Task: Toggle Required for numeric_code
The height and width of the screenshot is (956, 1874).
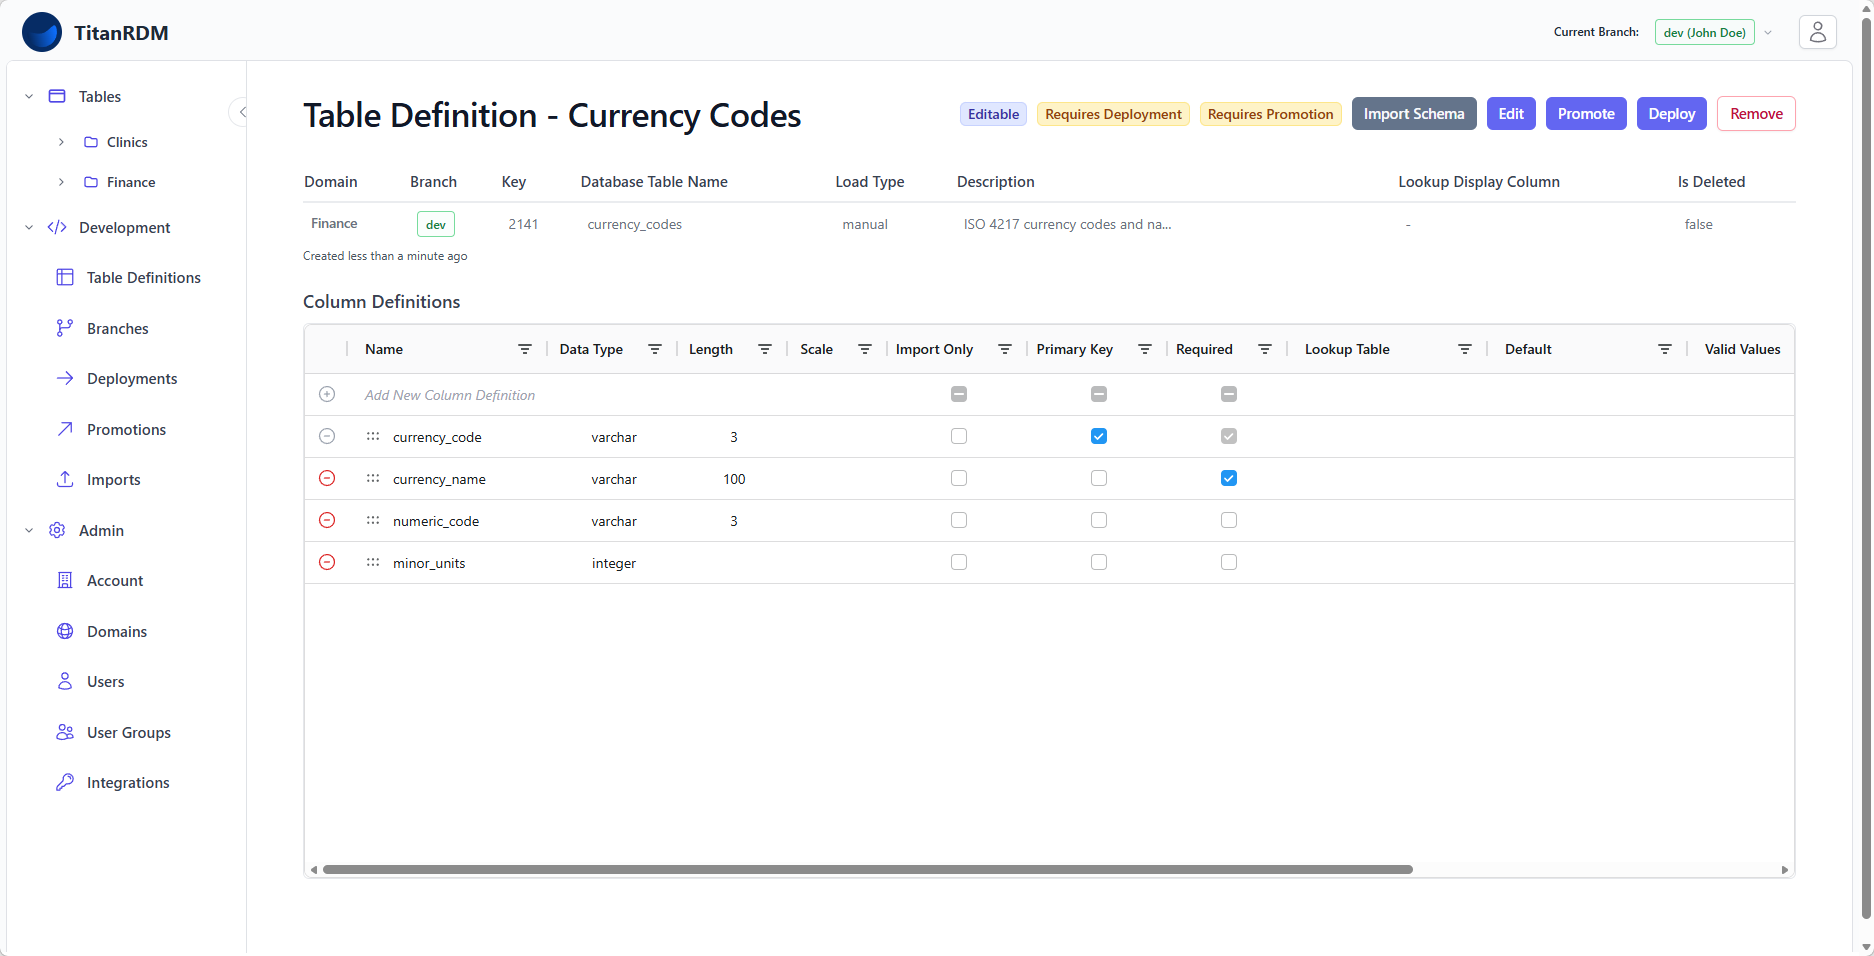Action: 1229,520
